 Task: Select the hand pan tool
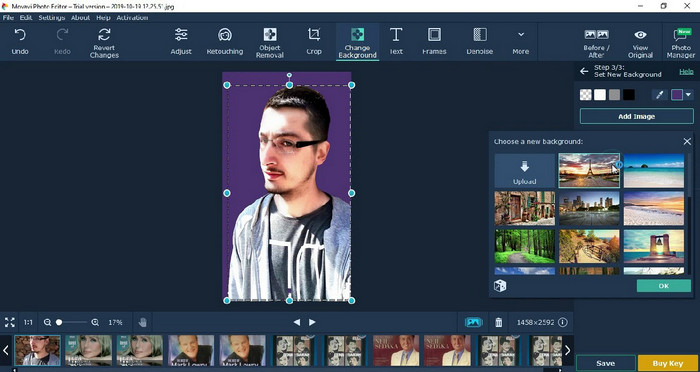(x=142, y=322)
